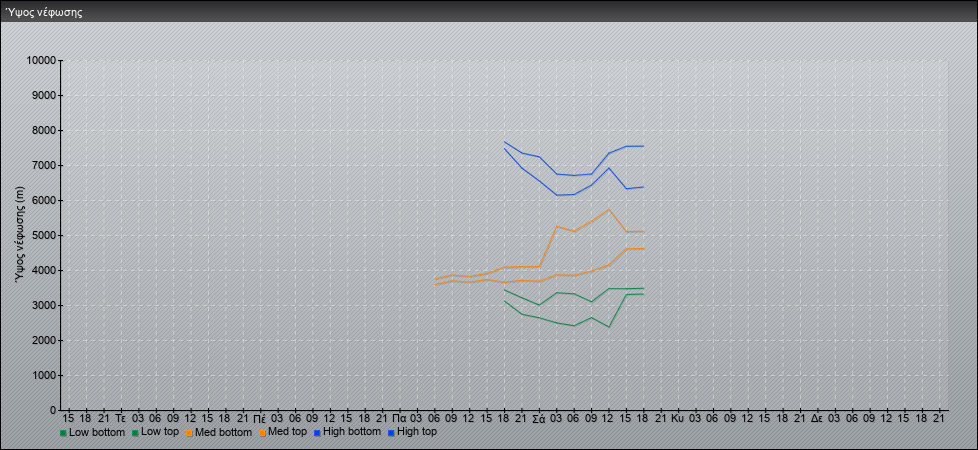The height and width of the screenshot is (450, 978).
Task: Click the '0' y-axis label
Action: [54, 410]
